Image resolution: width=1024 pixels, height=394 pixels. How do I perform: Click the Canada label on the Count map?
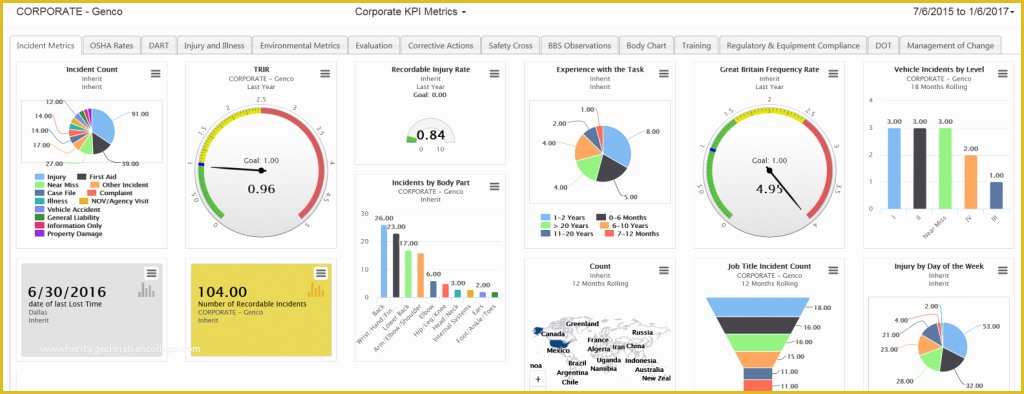point(552,334)
